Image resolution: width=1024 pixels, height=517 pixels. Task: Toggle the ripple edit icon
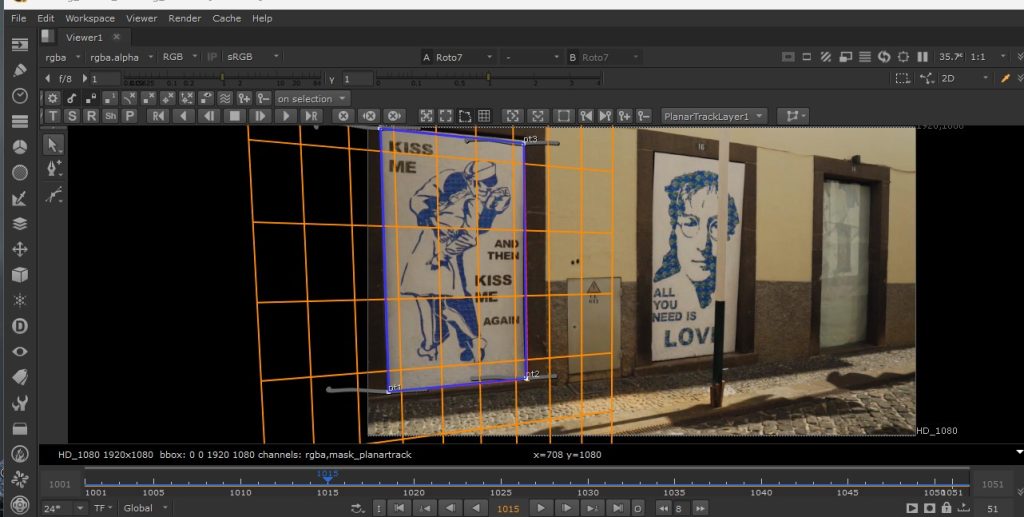[225, 99]
